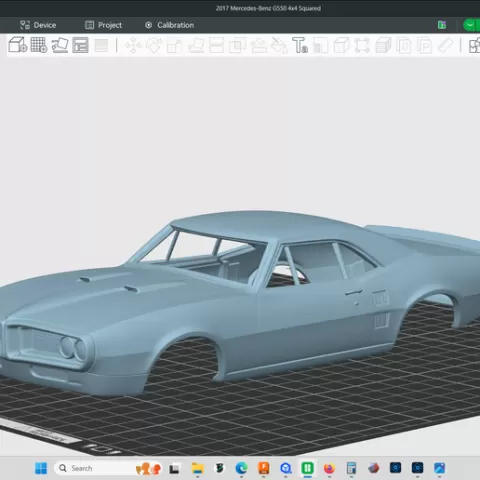Switch to the Project tab
Screen dimensions: 480x480
point(103,25)
